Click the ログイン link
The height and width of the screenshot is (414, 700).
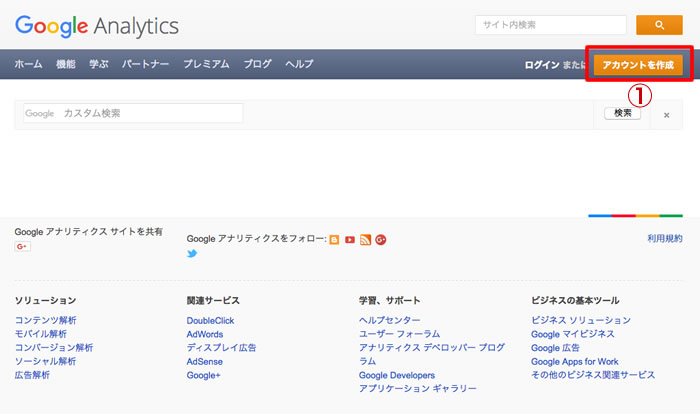point(542,65)
